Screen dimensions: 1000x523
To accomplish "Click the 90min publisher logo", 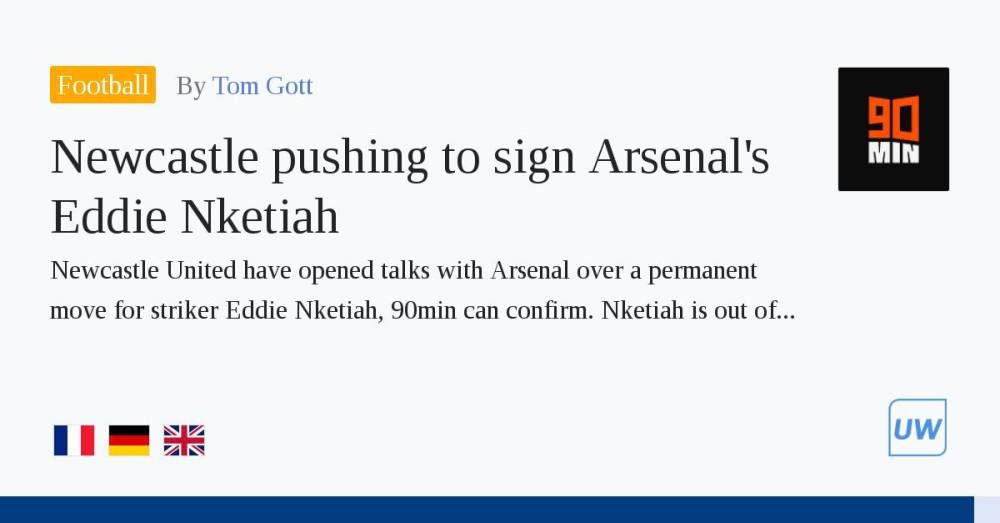I will click(893, 129).
